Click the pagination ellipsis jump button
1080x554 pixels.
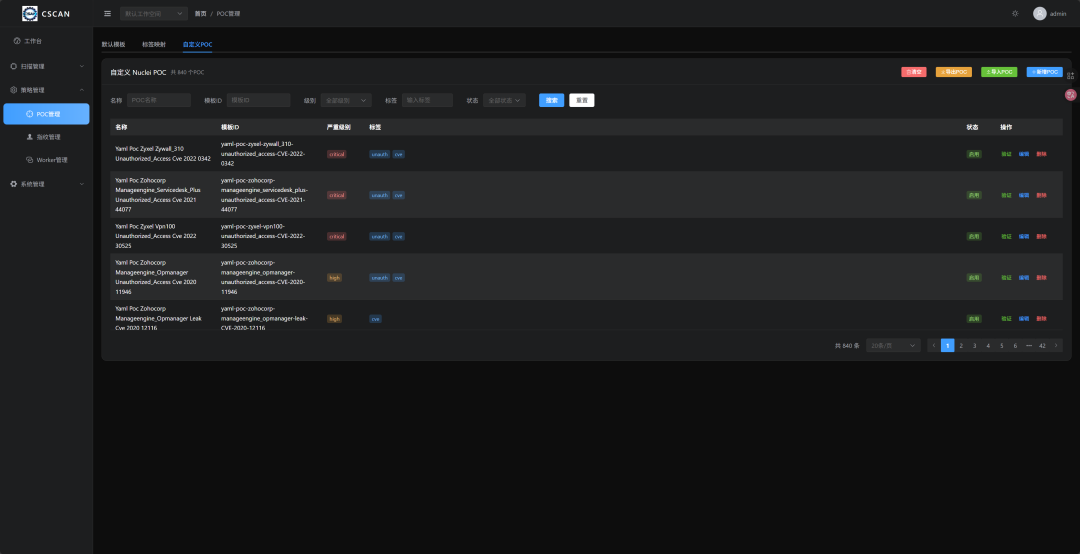tap(1029, 345)
